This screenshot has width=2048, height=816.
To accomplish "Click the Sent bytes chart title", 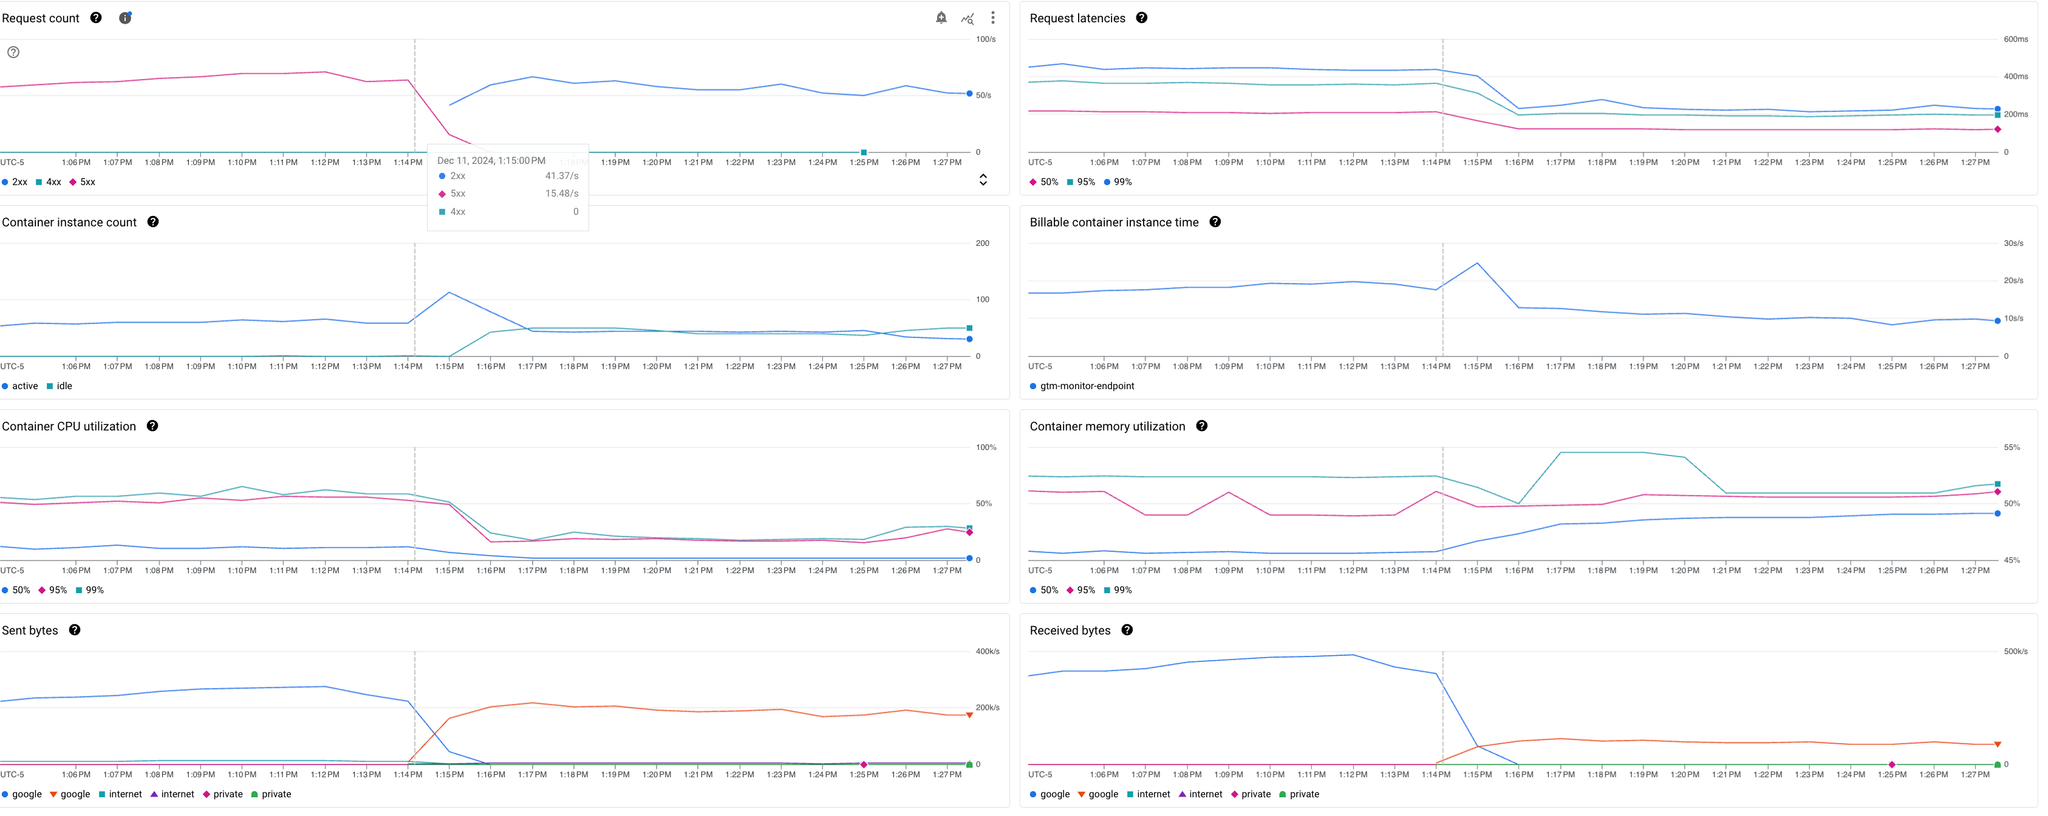I will [x=30, y=630].
